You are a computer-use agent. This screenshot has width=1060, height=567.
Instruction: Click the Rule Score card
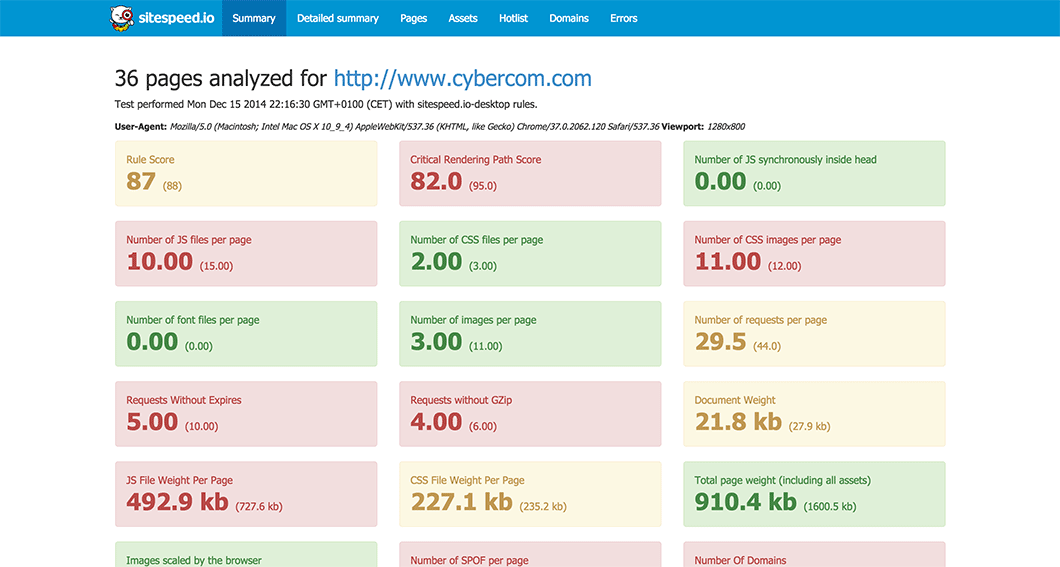point(246,174)
